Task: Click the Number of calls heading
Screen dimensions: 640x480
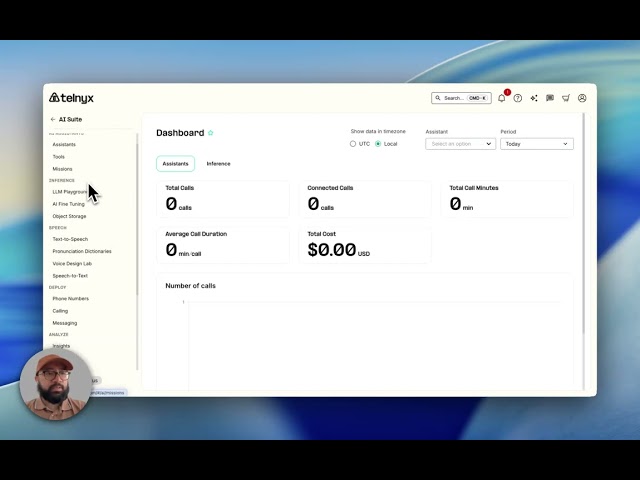Action: point(191,286)
